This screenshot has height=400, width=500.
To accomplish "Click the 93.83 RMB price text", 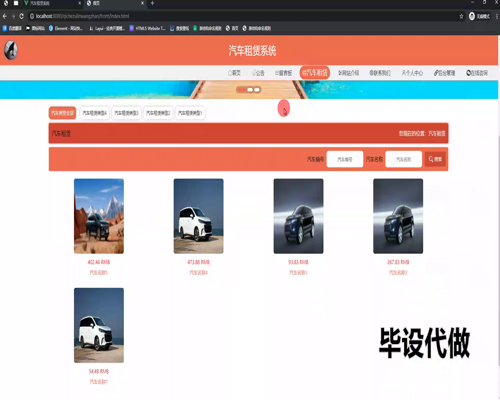I will coord(298,262).
